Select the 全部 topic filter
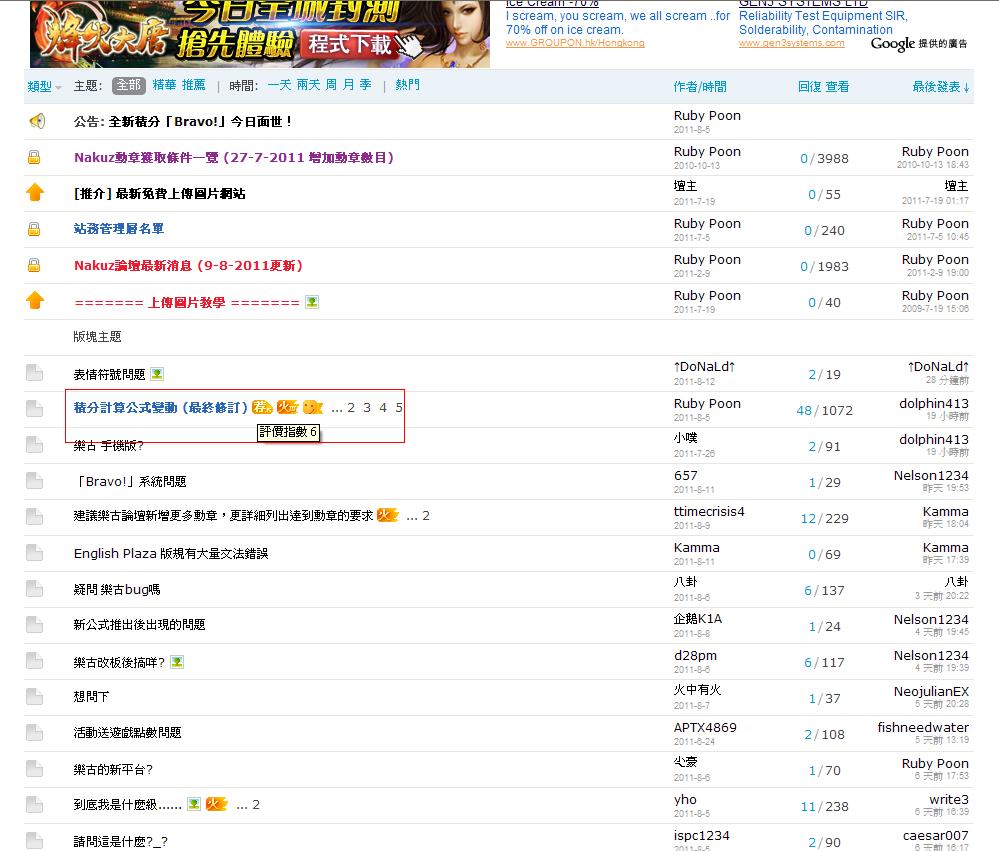999x851 pixels. [x=128, y=86]
